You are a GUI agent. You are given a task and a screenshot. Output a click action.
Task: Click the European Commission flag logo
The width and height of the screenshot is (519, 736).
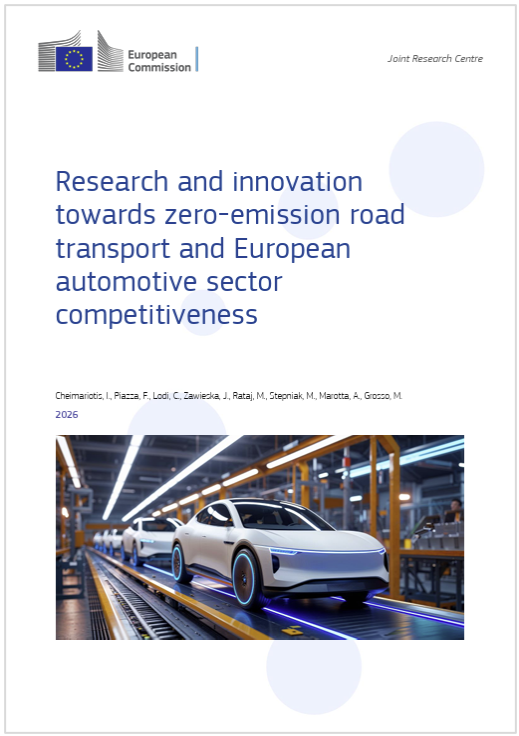74,59
